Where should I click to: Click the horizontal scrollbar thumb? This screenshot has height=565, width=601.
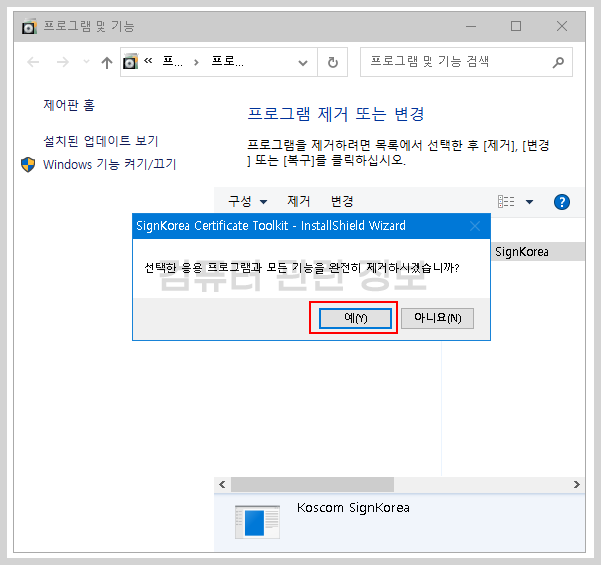(312, 485)
